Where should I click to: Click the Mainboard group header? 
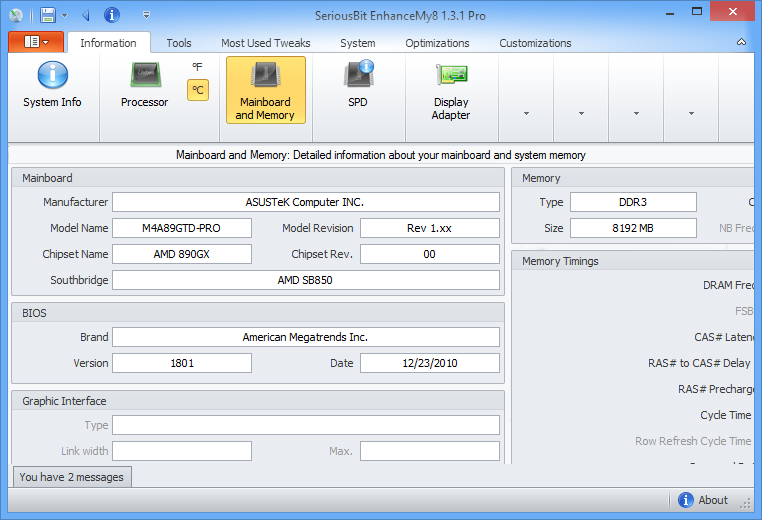point(258,178)
